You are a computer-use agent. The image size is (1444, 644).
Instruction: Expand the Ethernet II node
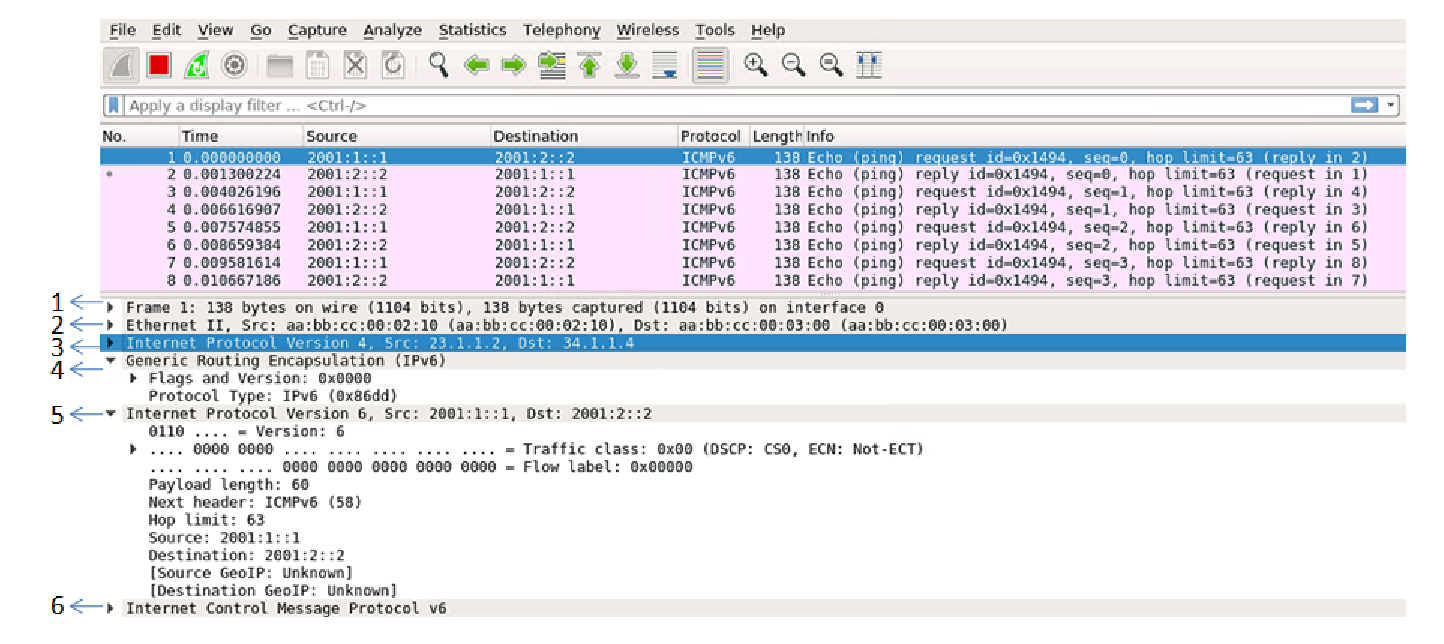click(110, 325)
